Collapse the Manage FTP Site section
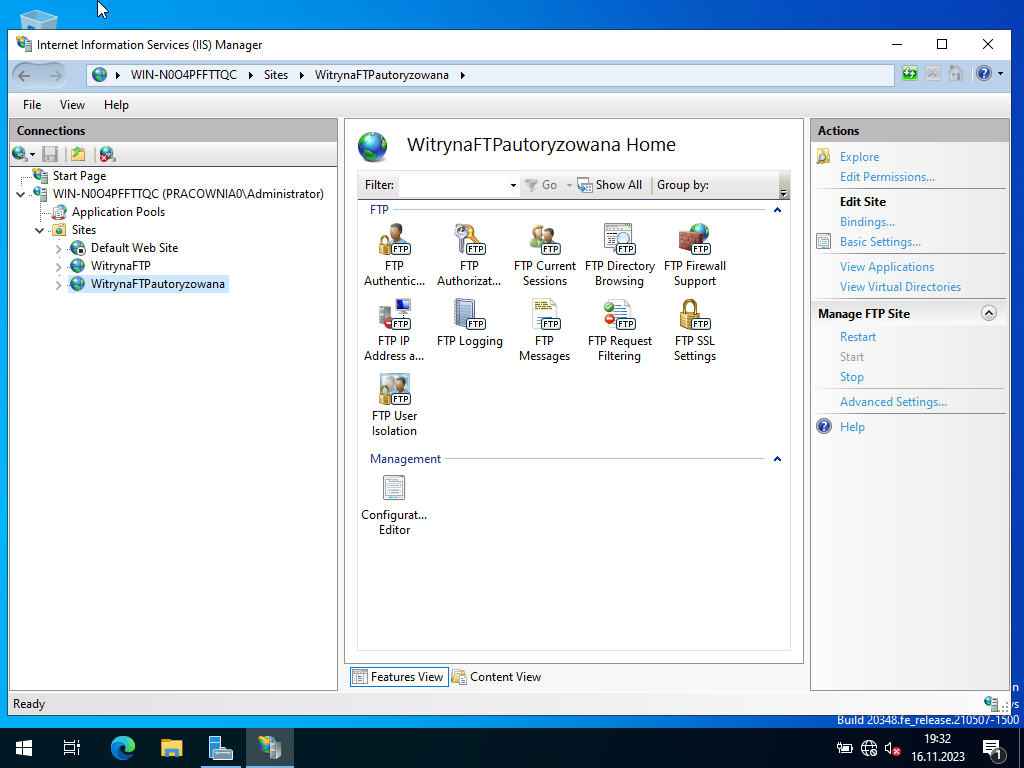 coord(989,313)
